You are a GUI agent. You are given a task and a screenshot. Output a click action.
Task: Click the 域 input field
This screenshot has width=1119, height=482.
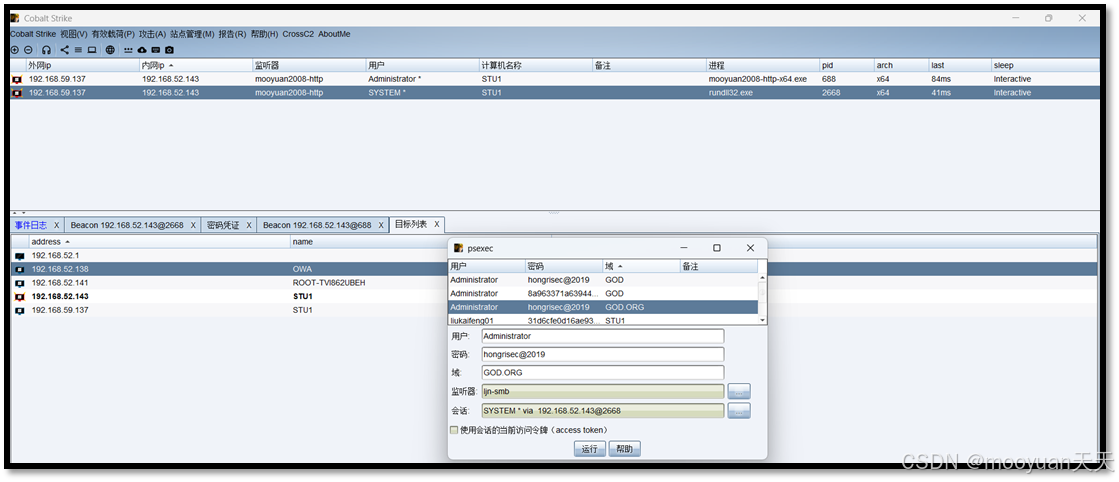point(603,373)
